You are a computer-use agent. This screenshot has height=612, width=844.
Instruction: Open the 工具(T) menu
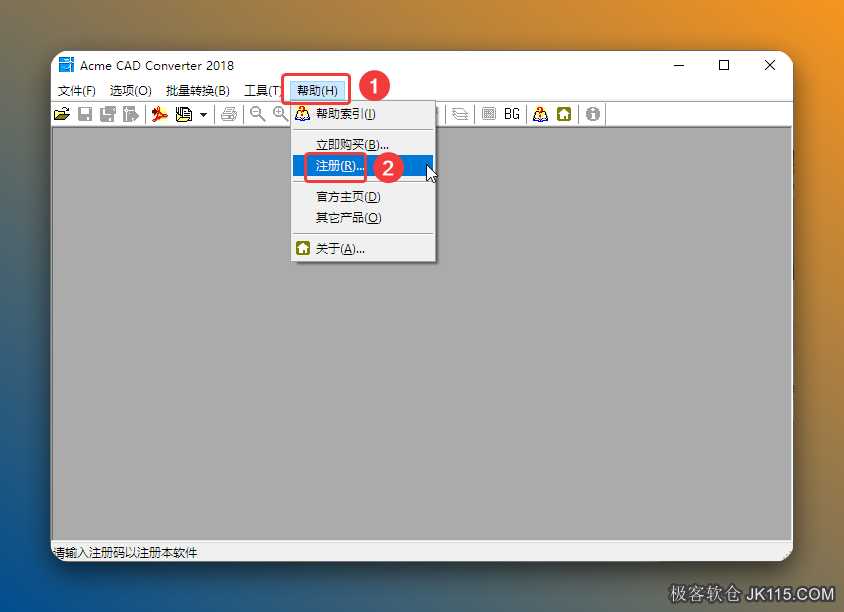(x=262, y=90)
